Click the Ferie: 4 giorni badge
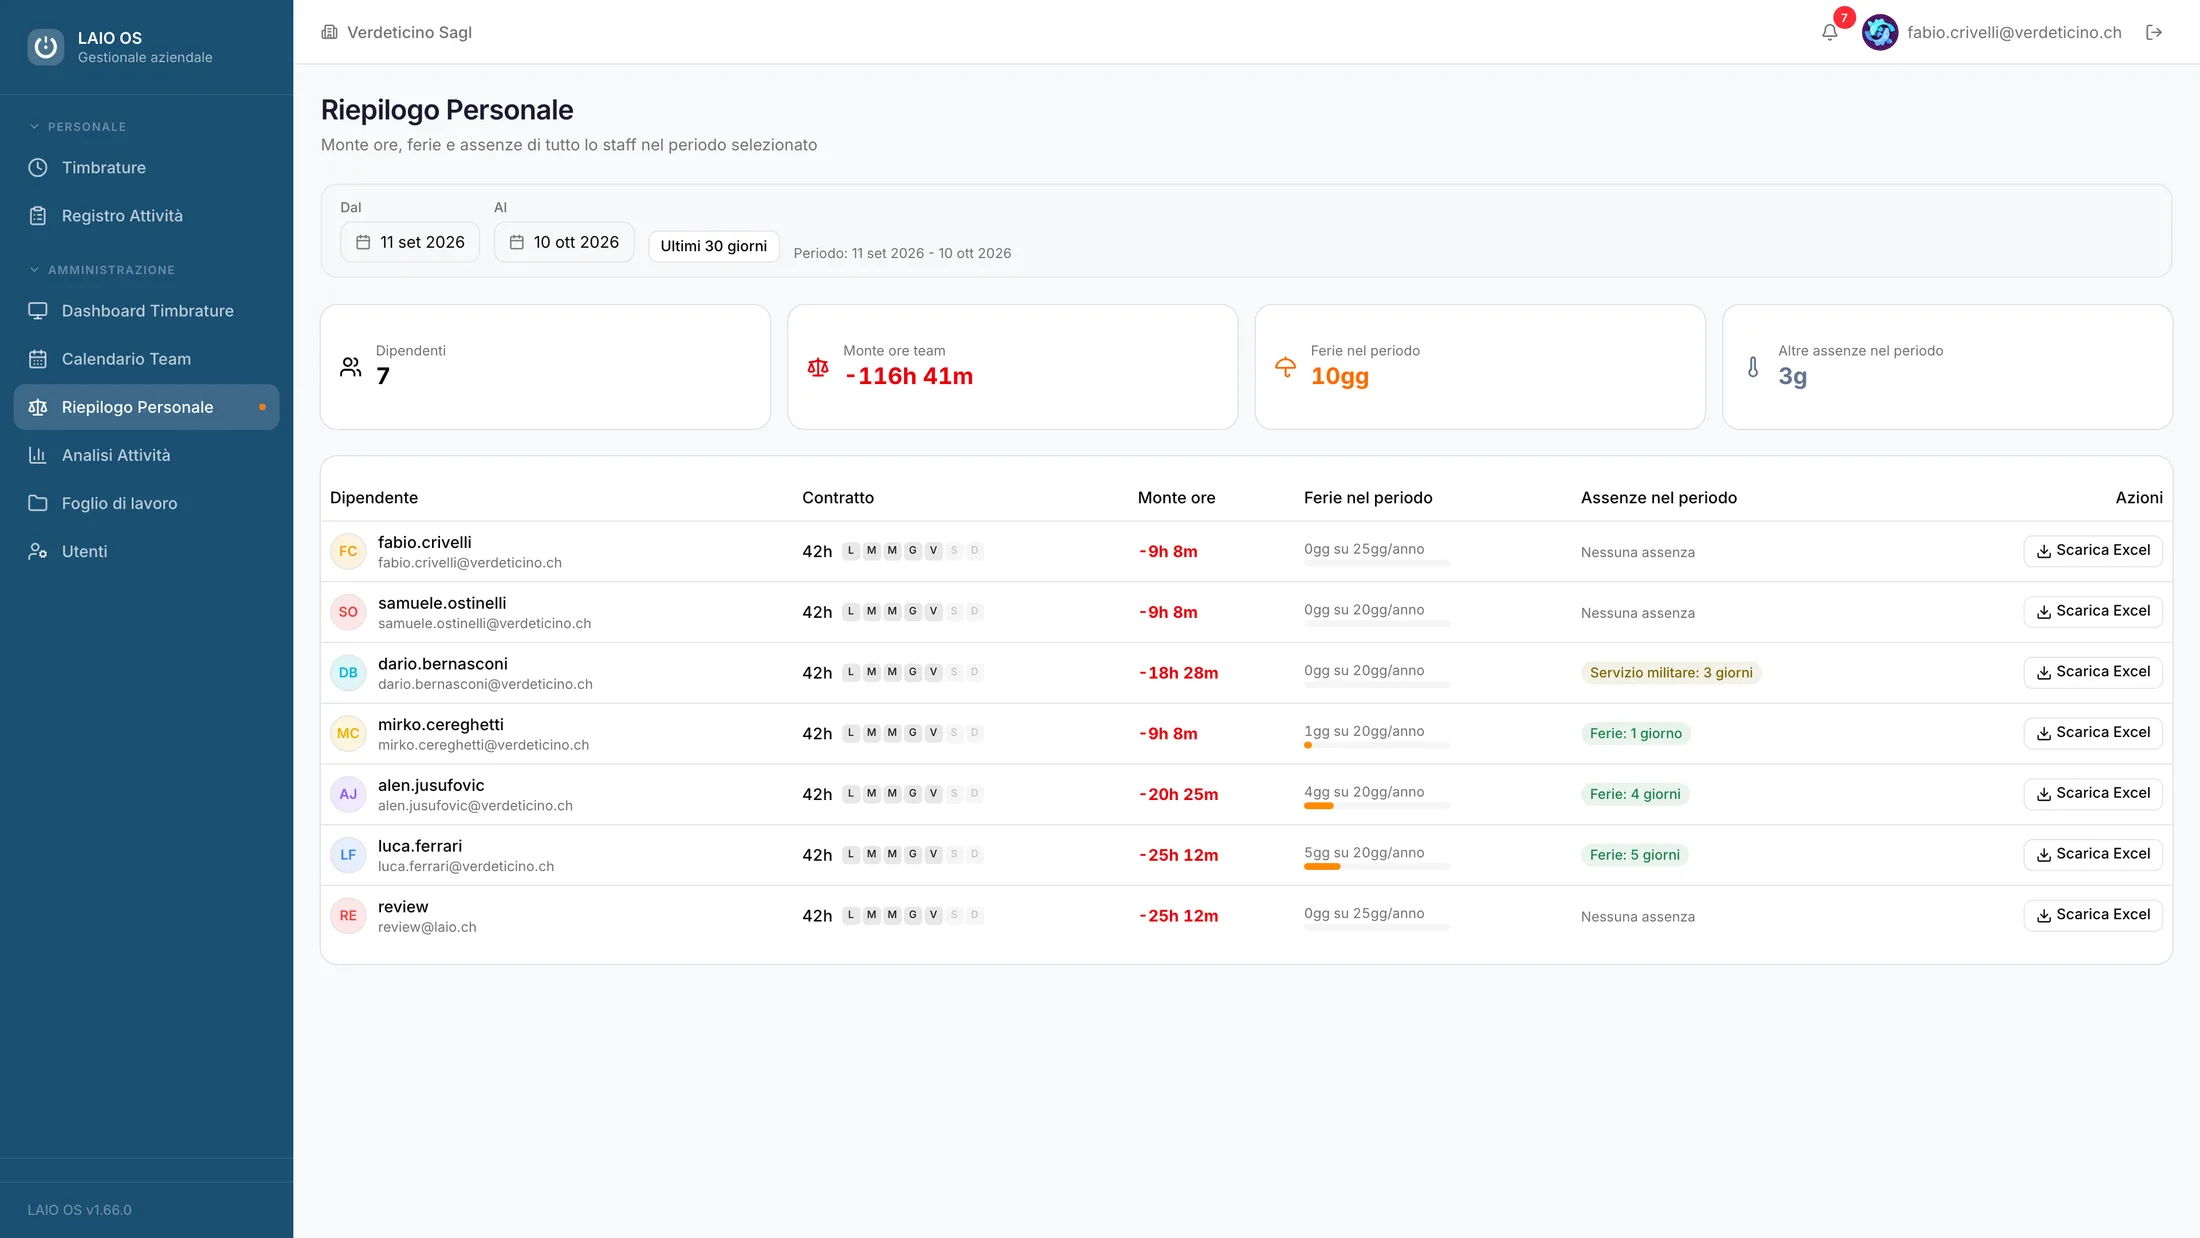This screenshot has width=2200, height=1238. (1635, 794)
